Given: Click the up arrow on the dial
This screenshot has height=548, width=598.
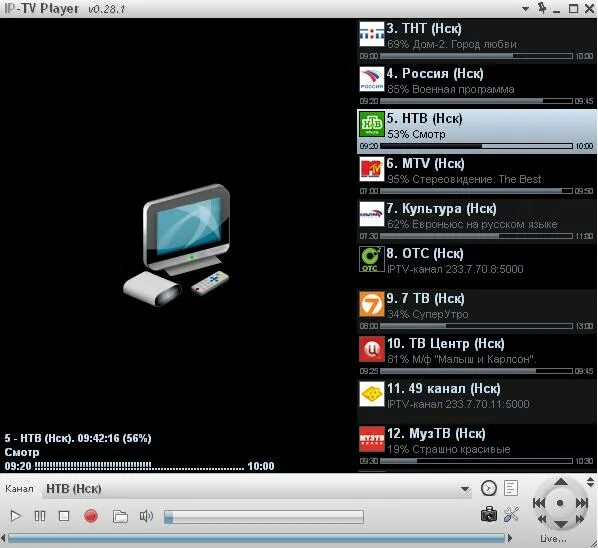Looking at the screenshot, I should click(560, 482).
